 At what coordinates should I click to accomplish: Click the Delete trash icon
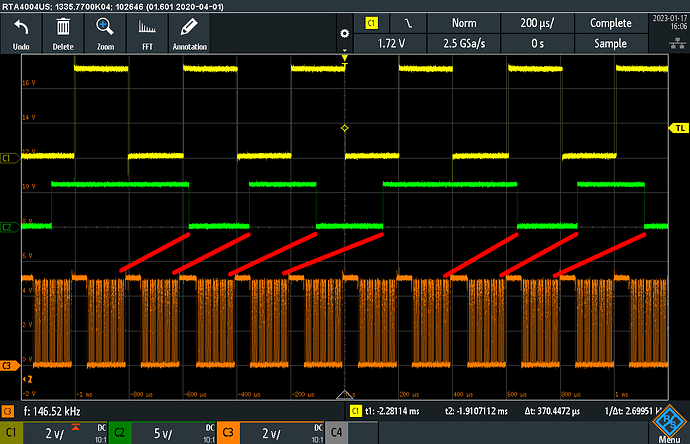coord(62,33)
